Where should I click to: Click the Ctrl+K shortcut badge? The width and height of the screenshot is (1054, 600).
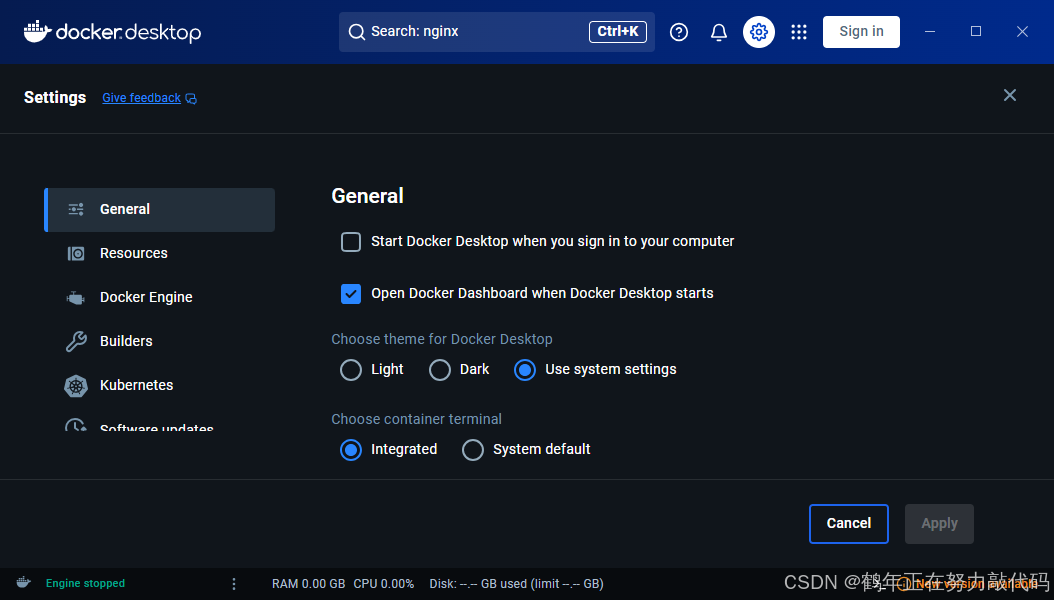[x=618, y=32]
